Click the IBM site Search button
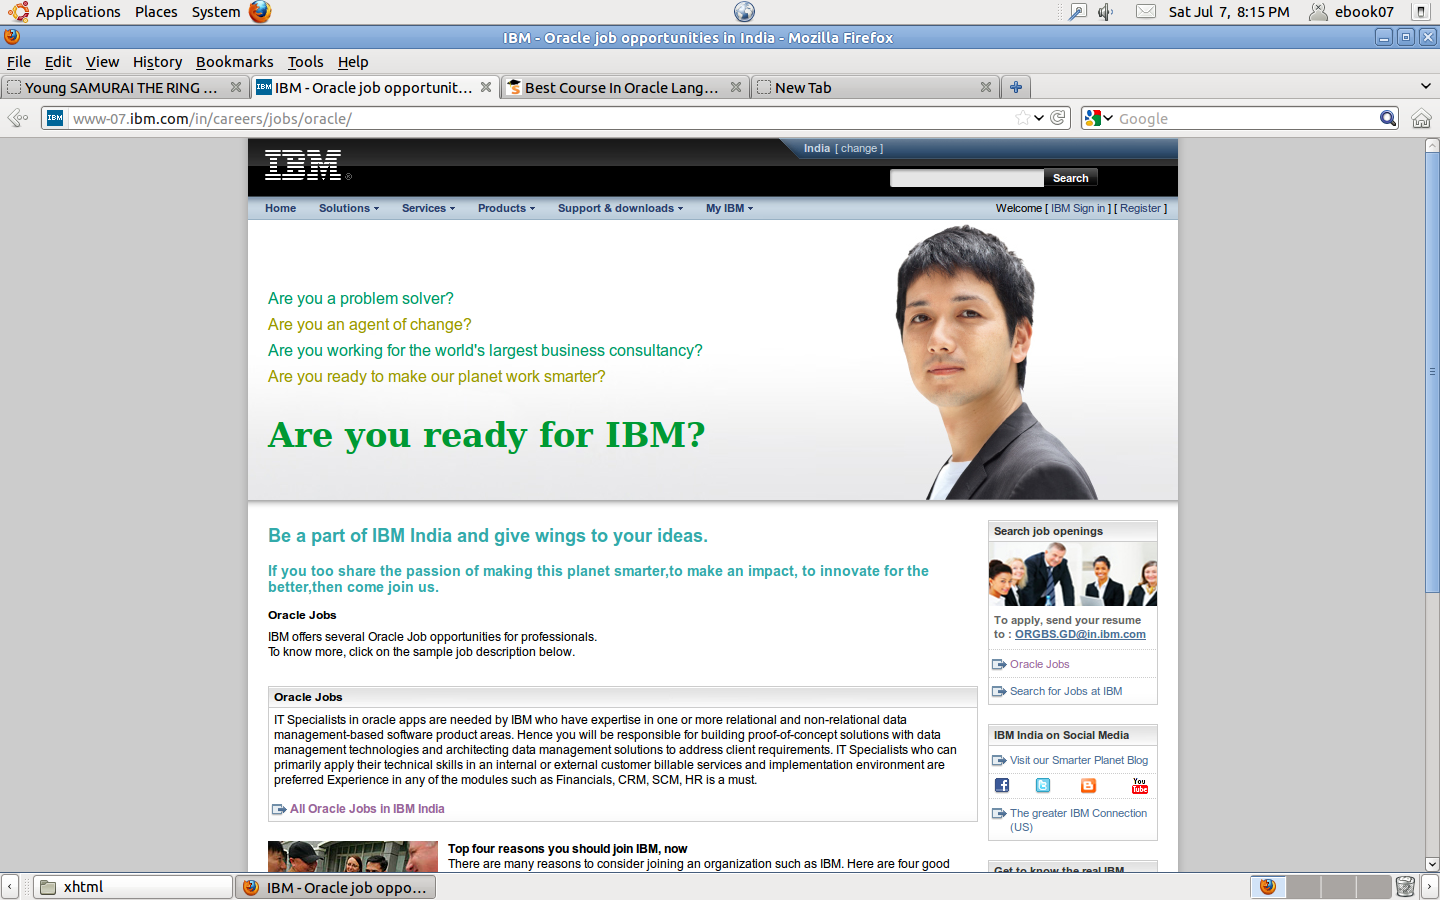This screenshot has width=1440, height=900. click(1070, 178)
